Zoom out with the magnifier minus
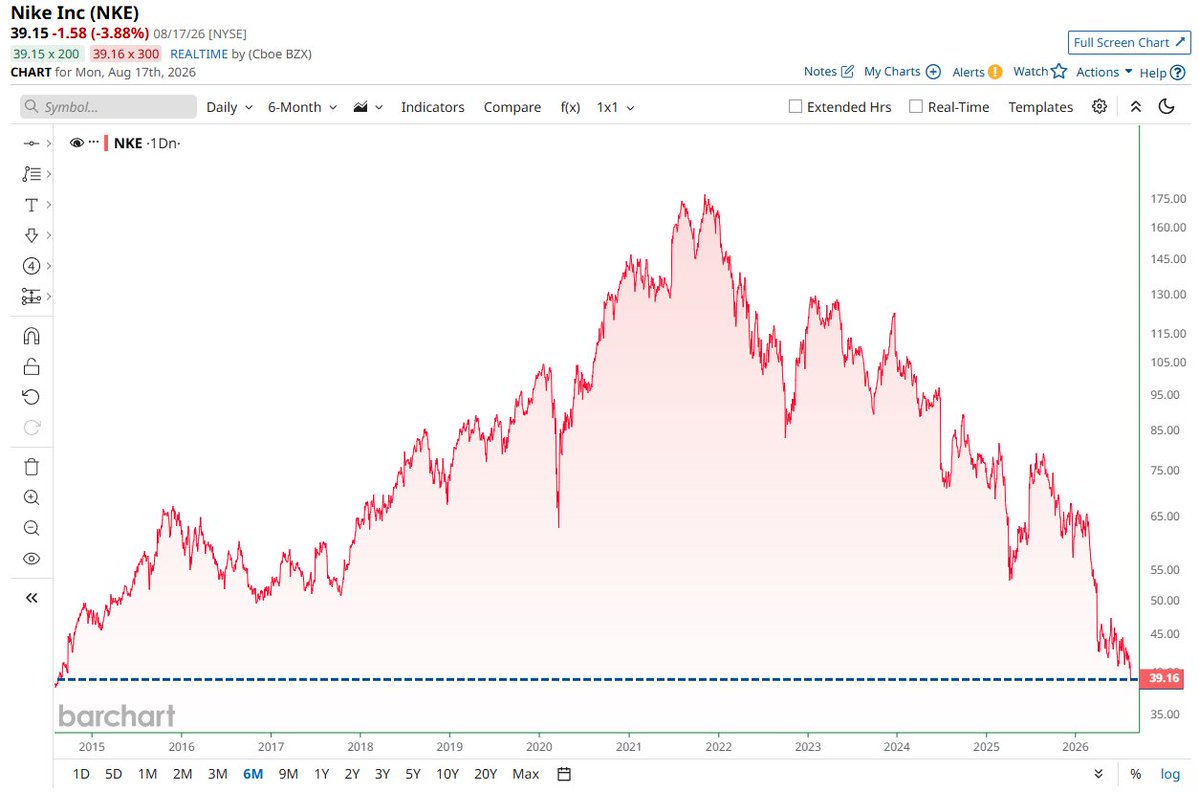1199x792 pixels. pos(31,528)
